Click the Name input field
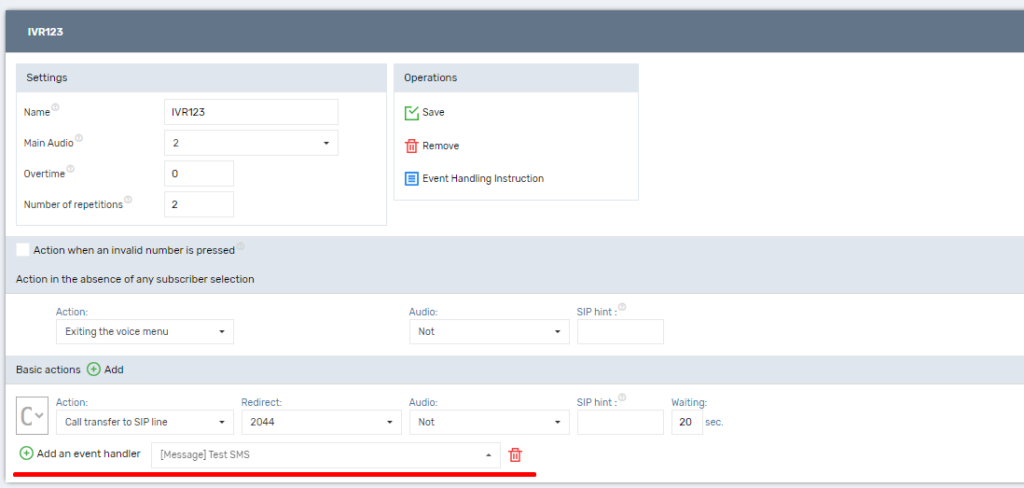The width and height of the screenshot is (1024, 488). coord(251,112)
